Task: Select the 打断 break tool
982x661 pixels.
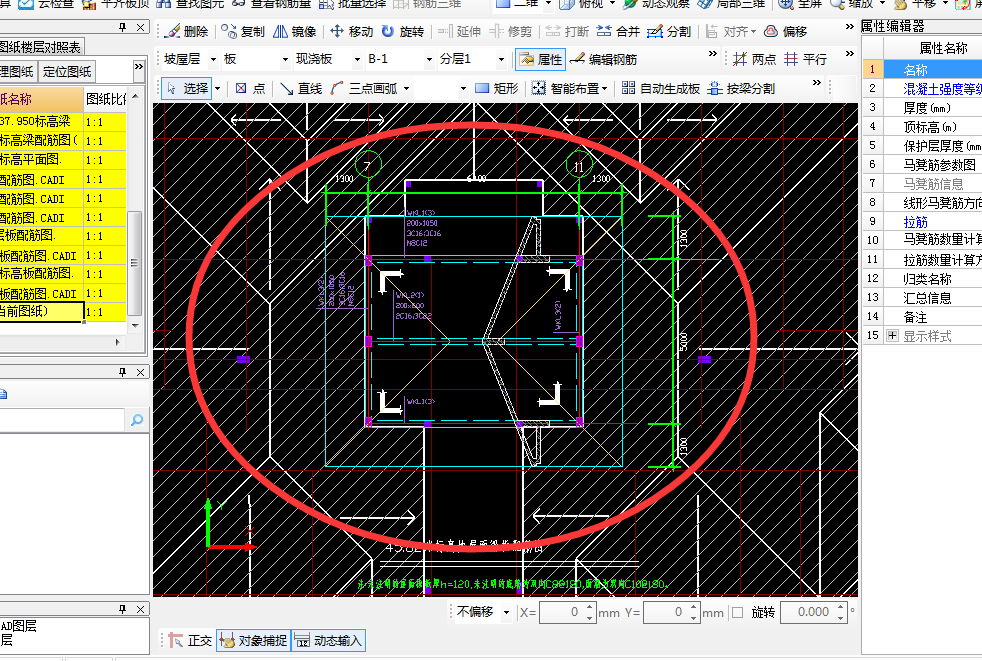Action: point(567,31)
